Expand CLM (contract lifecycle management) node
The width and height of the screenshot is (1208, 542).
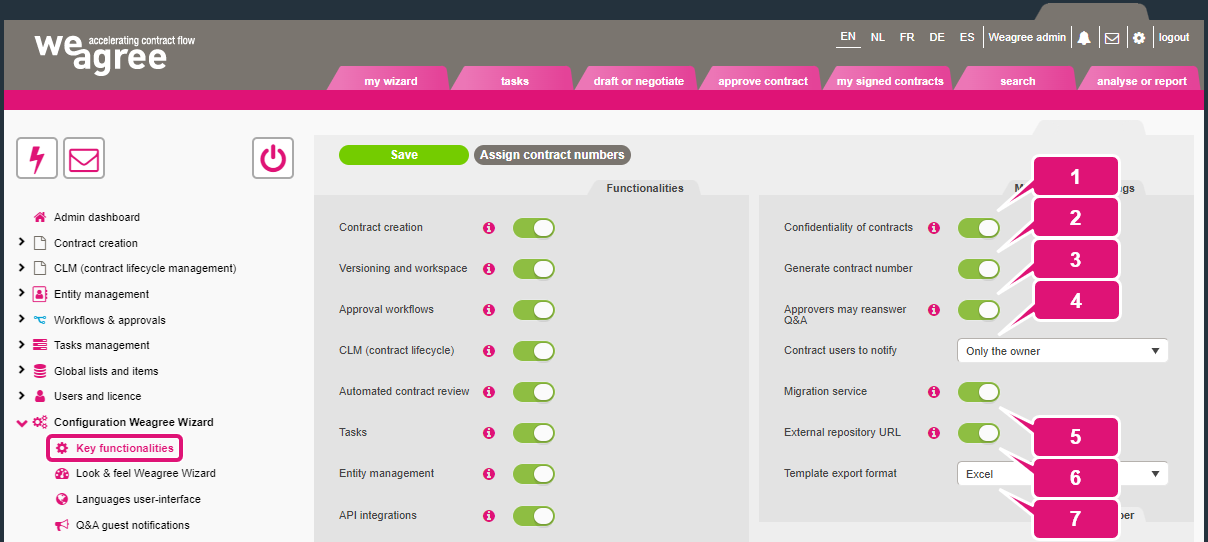pyautogui.click(x=22, y=268)
